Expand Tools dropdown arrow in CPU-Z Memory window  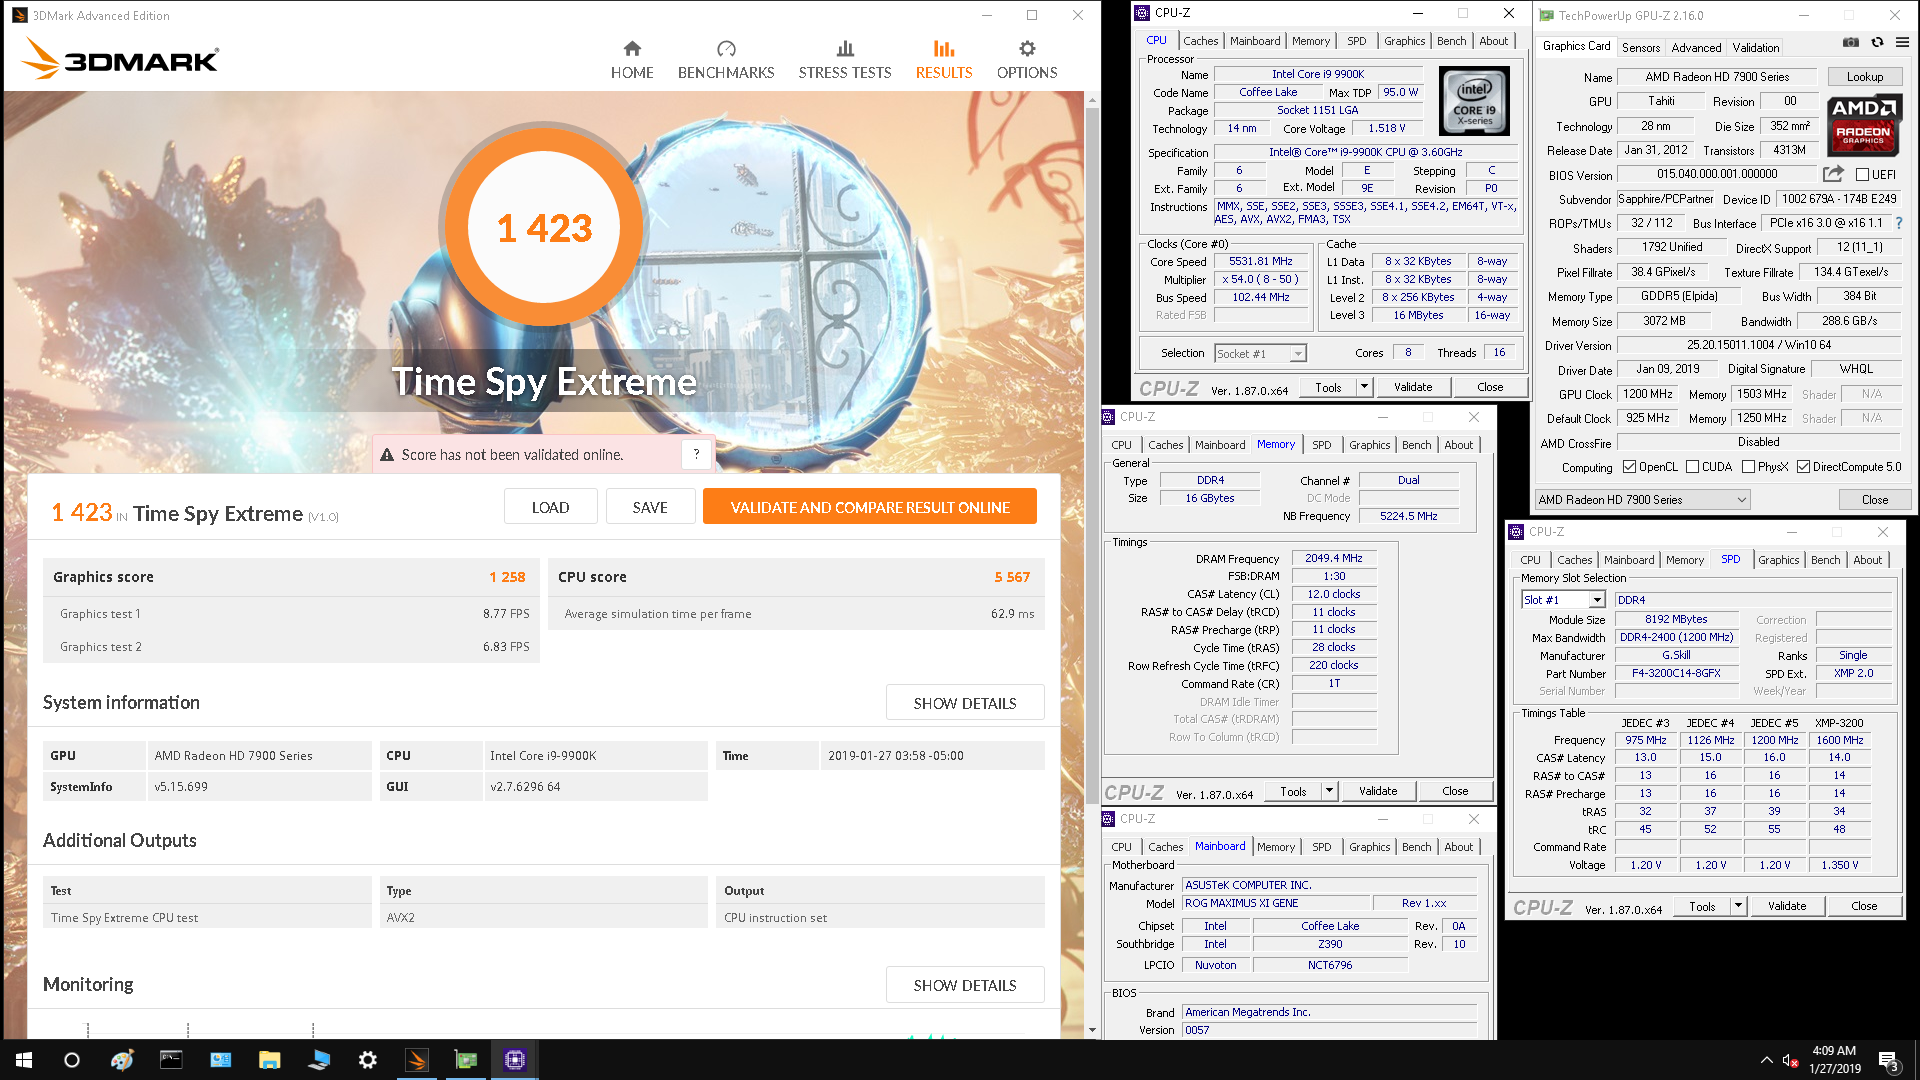pos(1329,791)
